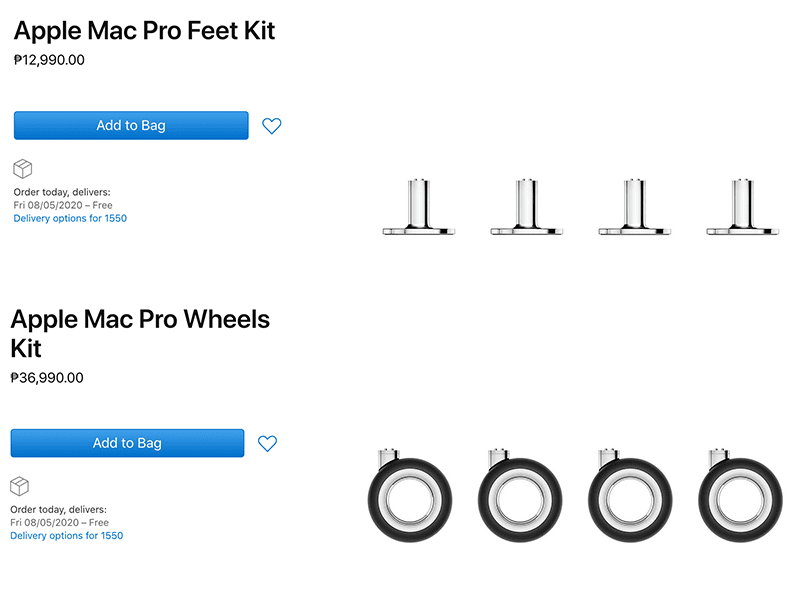Image resolution: width=800 pixels, height=600 pixels.
Task: Toggle favorite for the Apple Mac Pro Feet Kit
Action: click(x=271, y=125)
